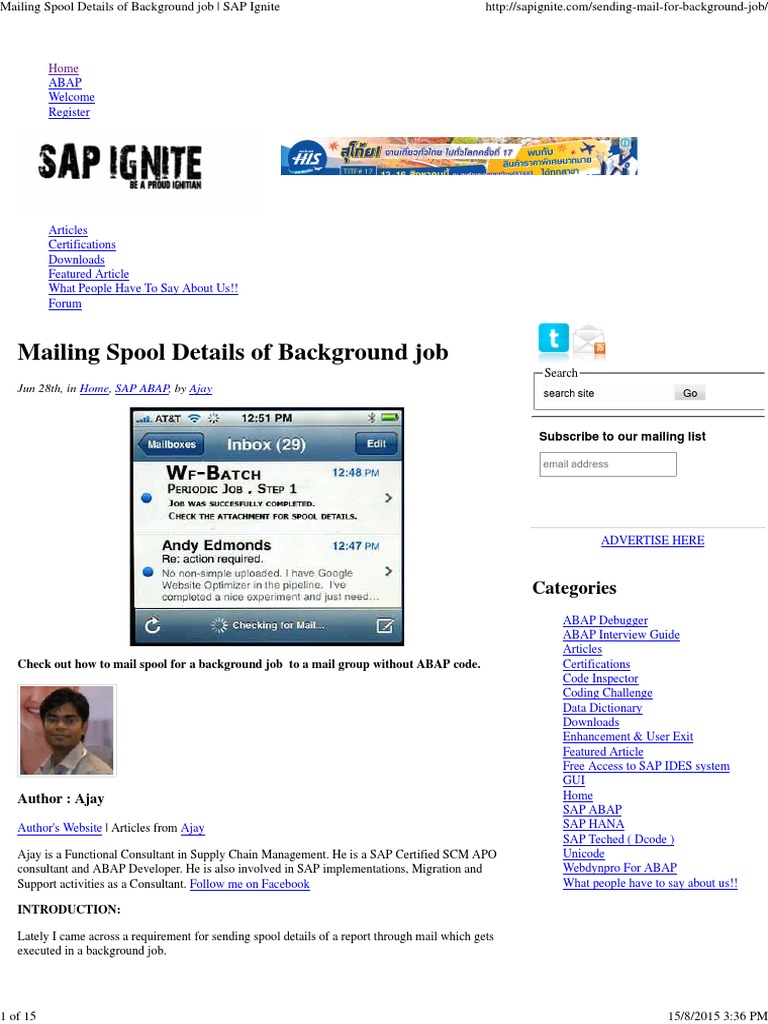Image resolution: width=768 pixels, height=1024 pixels.
Task: Open Featured Article in navigation list
Action: click(89, 274)
